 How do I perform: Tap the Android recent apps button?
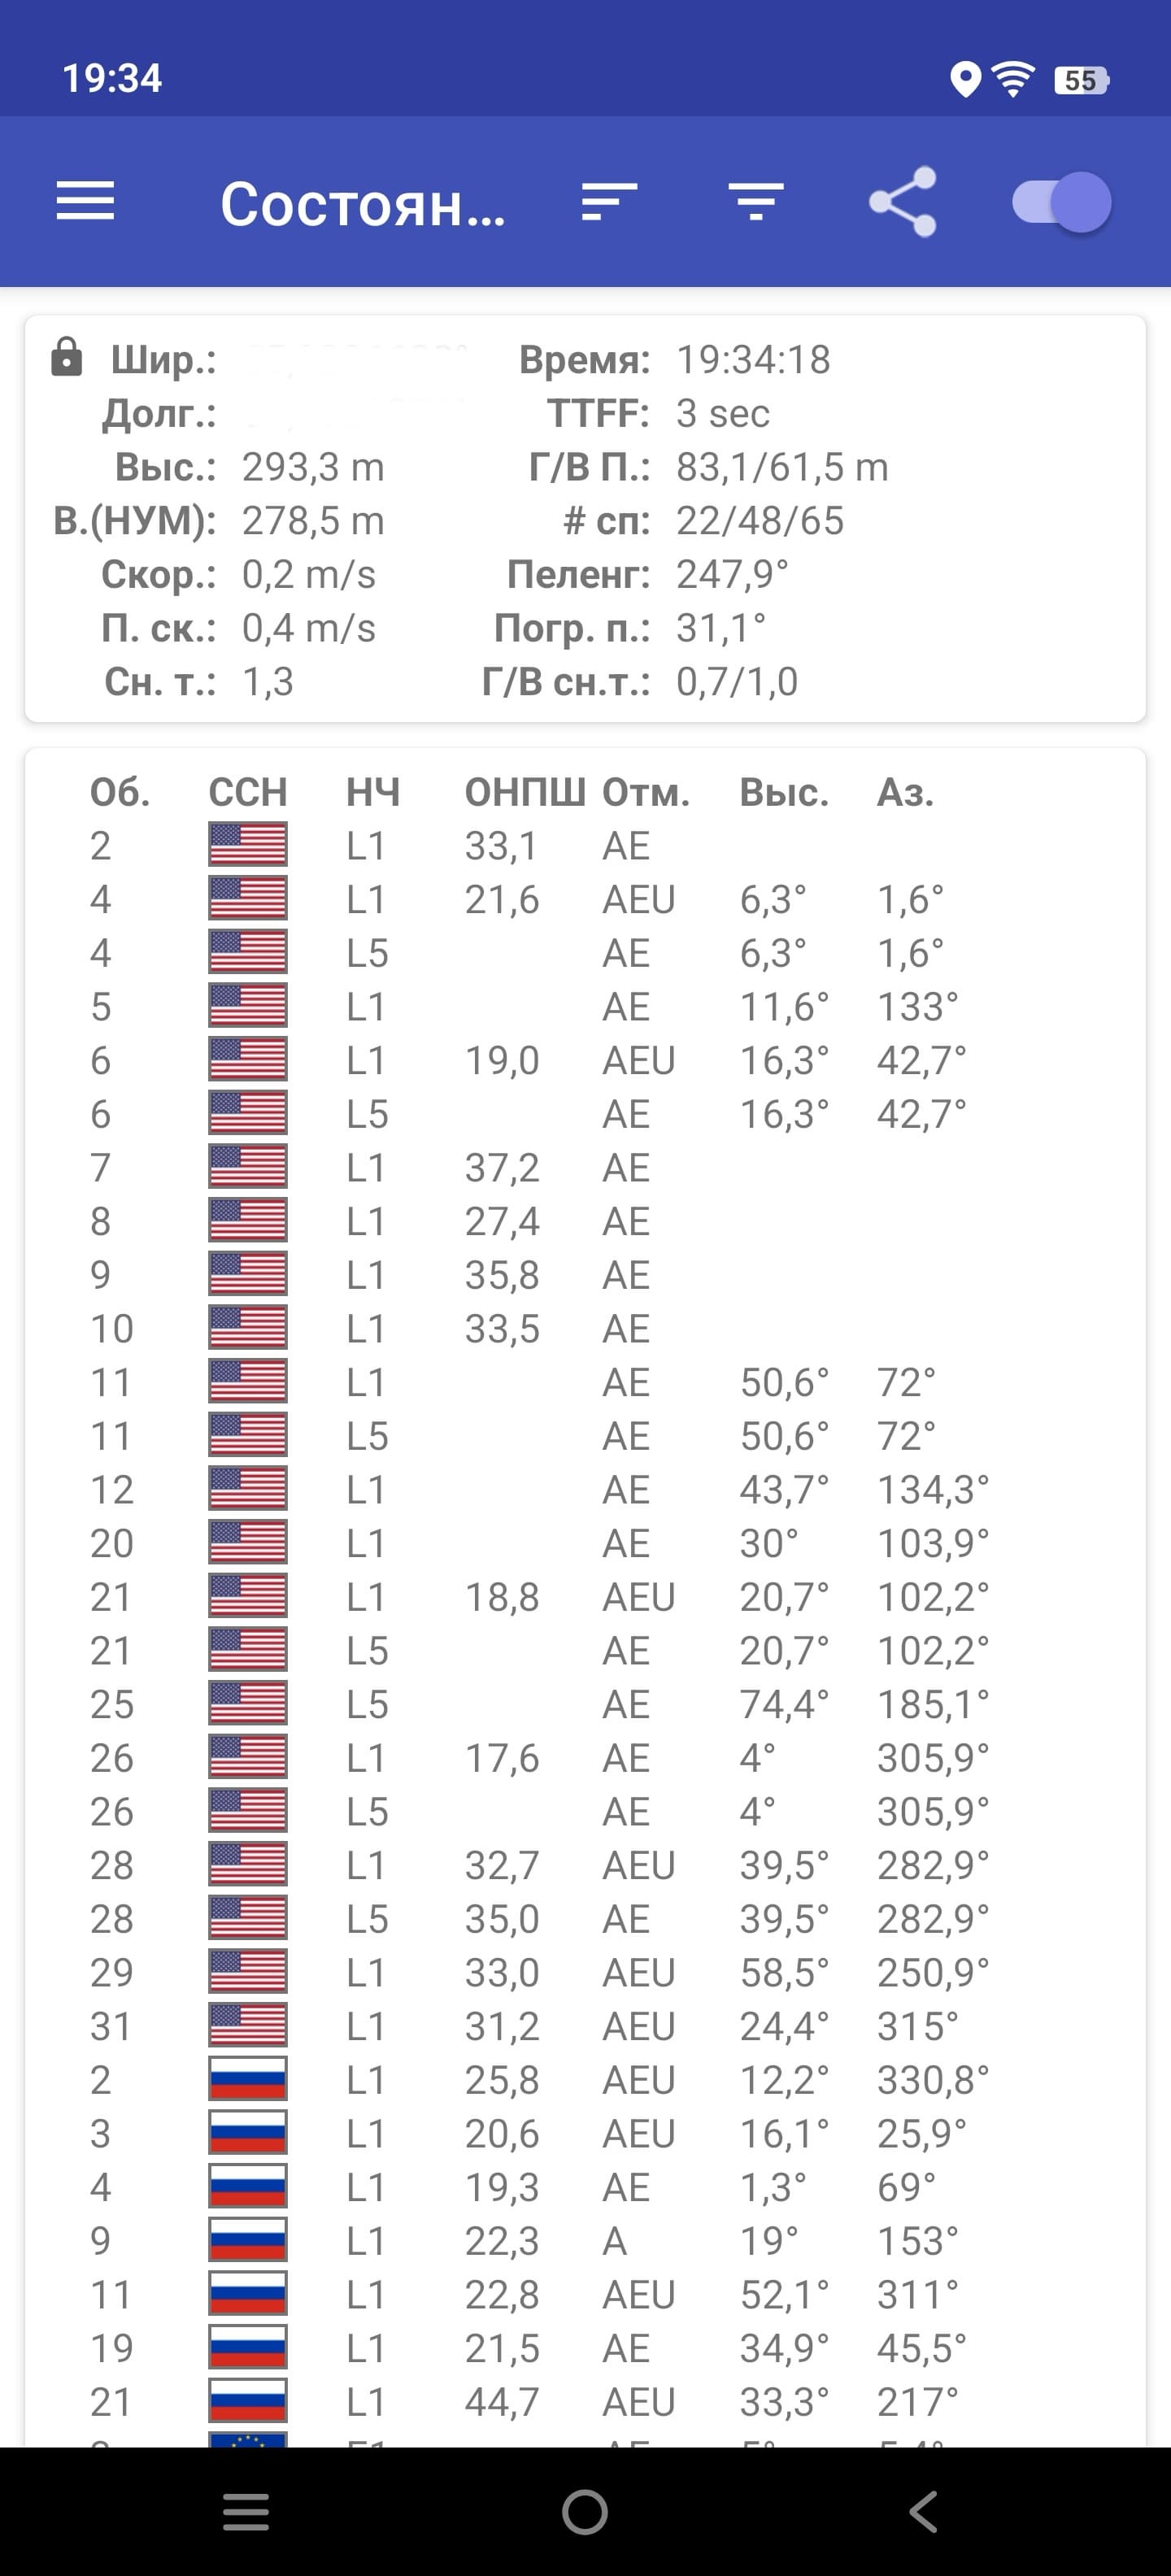coord(246,2511)
